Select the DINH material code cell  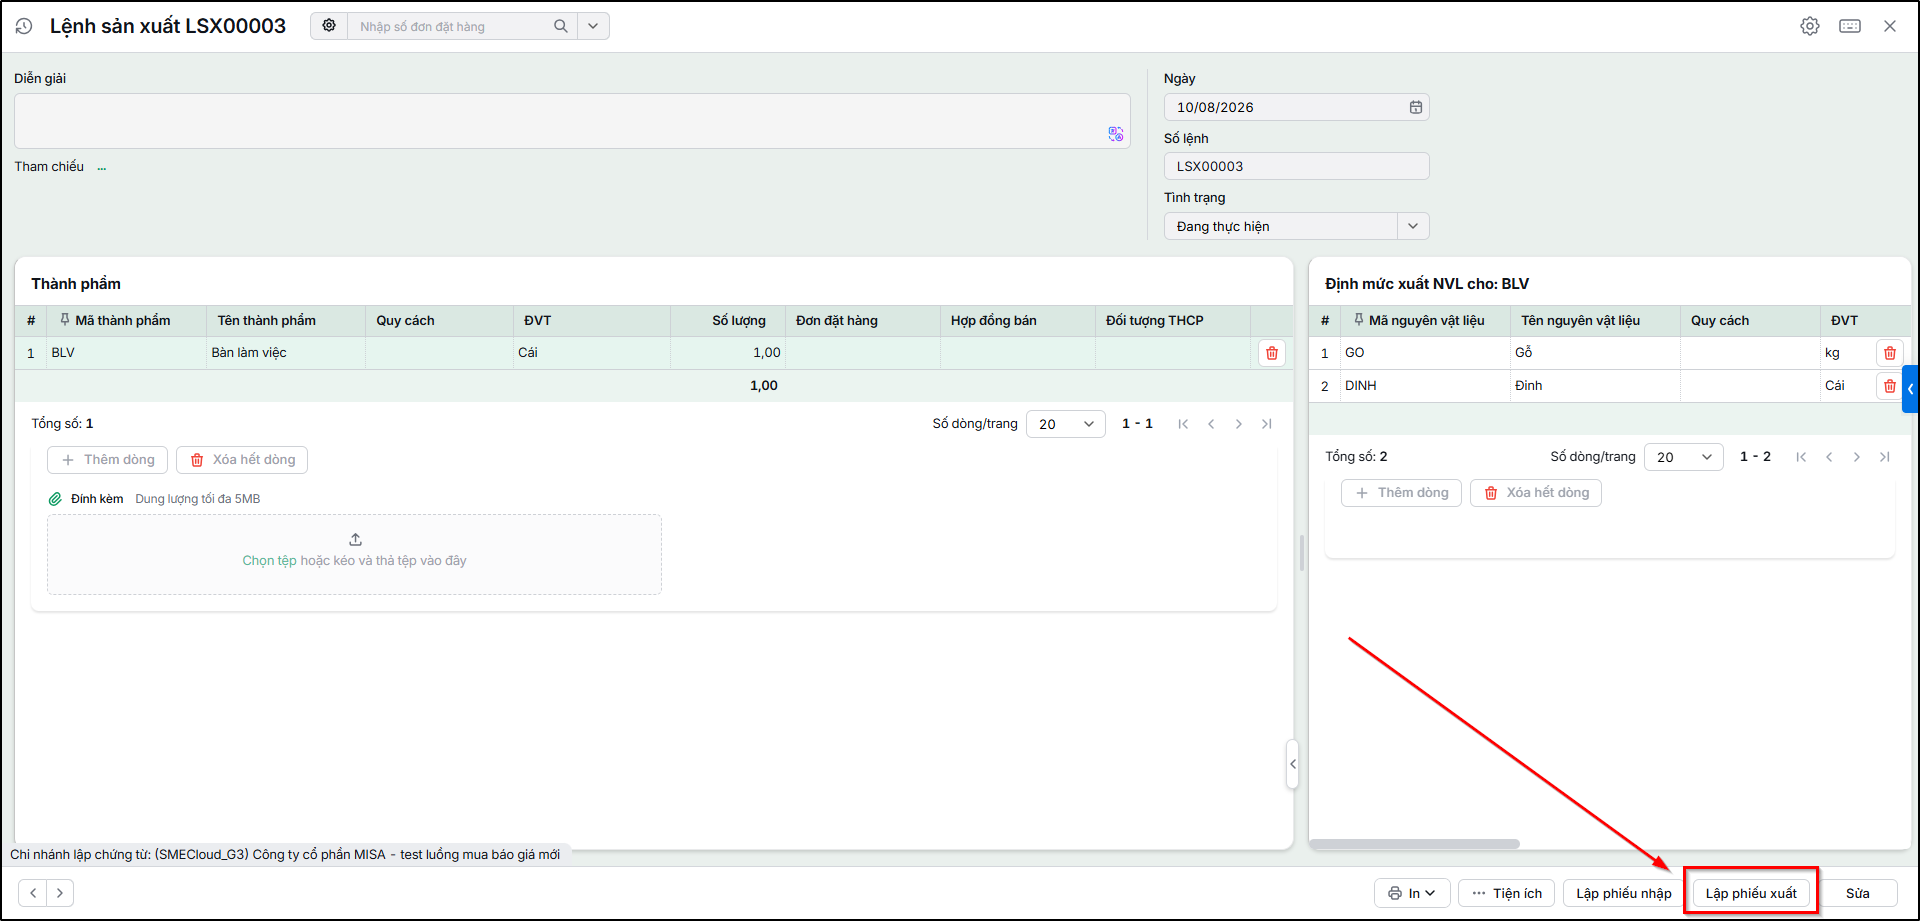pos(1425,386)
